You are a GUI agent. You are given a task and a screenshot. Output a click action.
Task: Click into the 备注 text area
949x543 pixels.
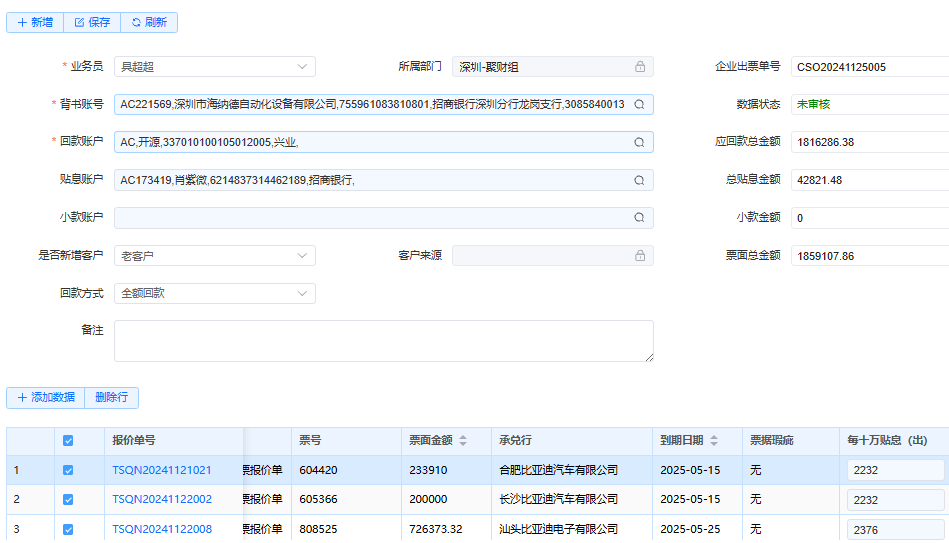(x=383, y=340)
